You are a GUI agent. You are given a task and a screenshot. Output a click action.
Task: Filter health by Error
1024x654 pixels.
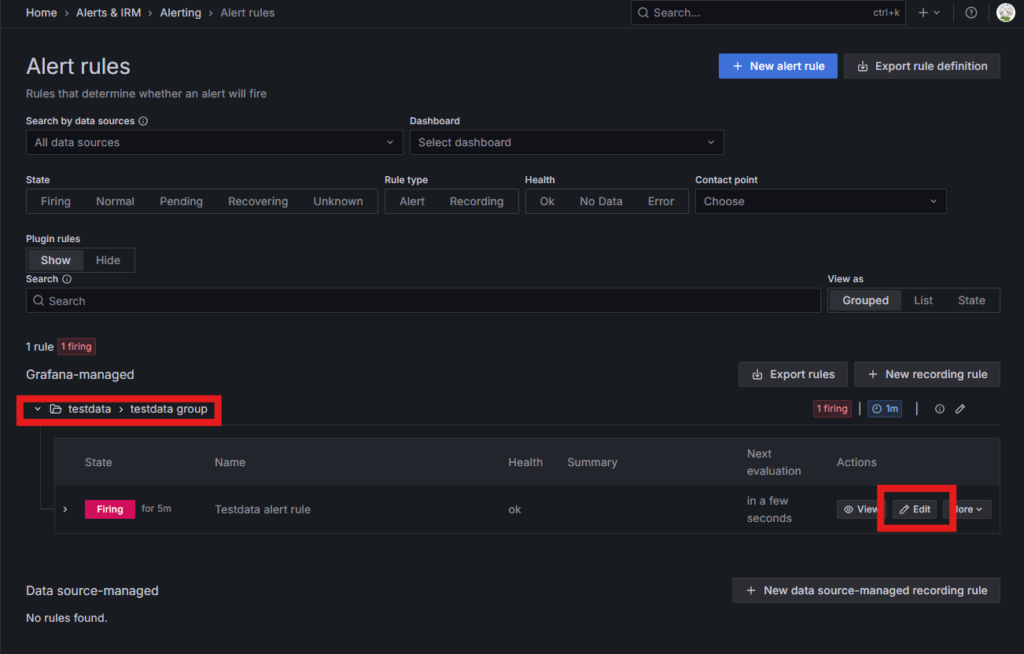pos(661,201)
